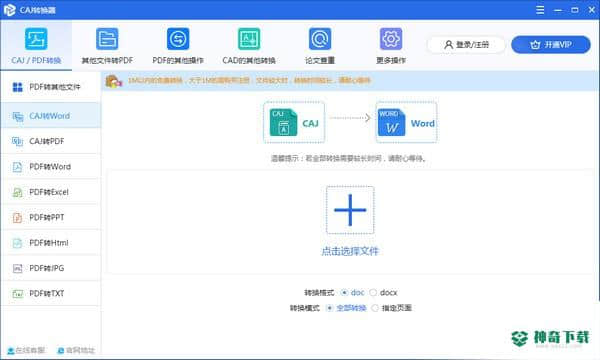Pick PDF转PPT in the sidebar

point(51,217)
